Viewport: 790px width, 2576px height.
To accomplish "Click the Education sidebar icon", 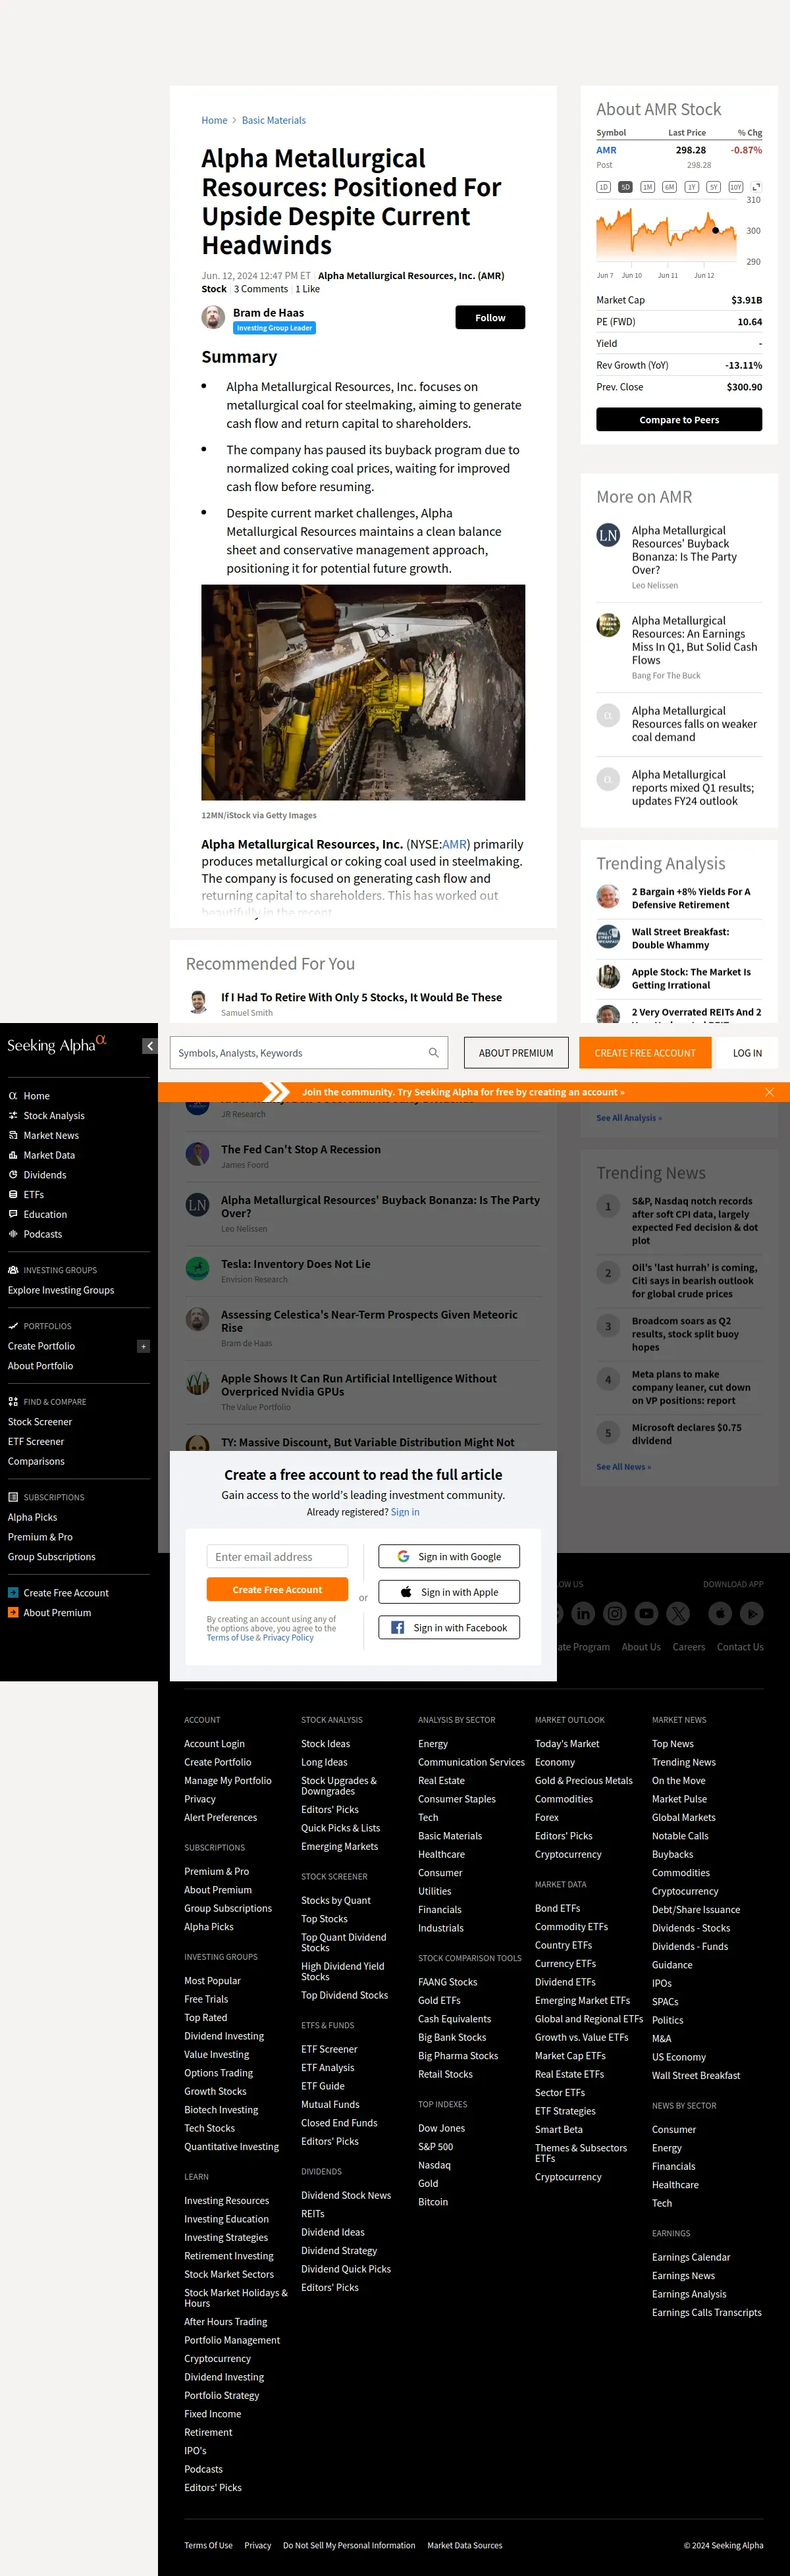I will click(13, 1214).
